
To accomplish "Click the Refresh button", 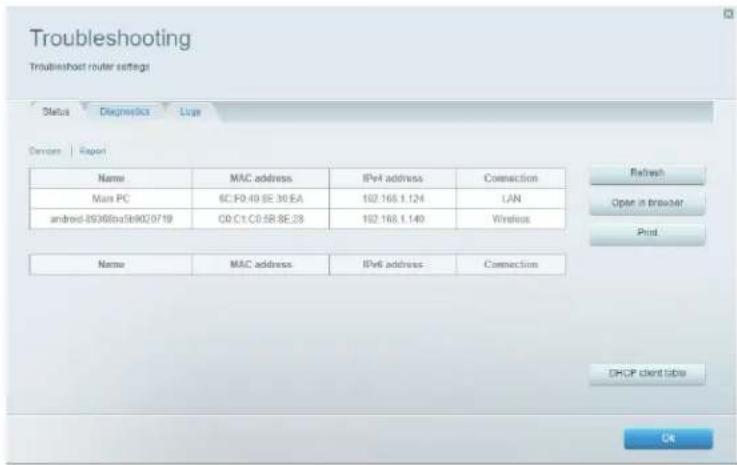I will [647, 173].
